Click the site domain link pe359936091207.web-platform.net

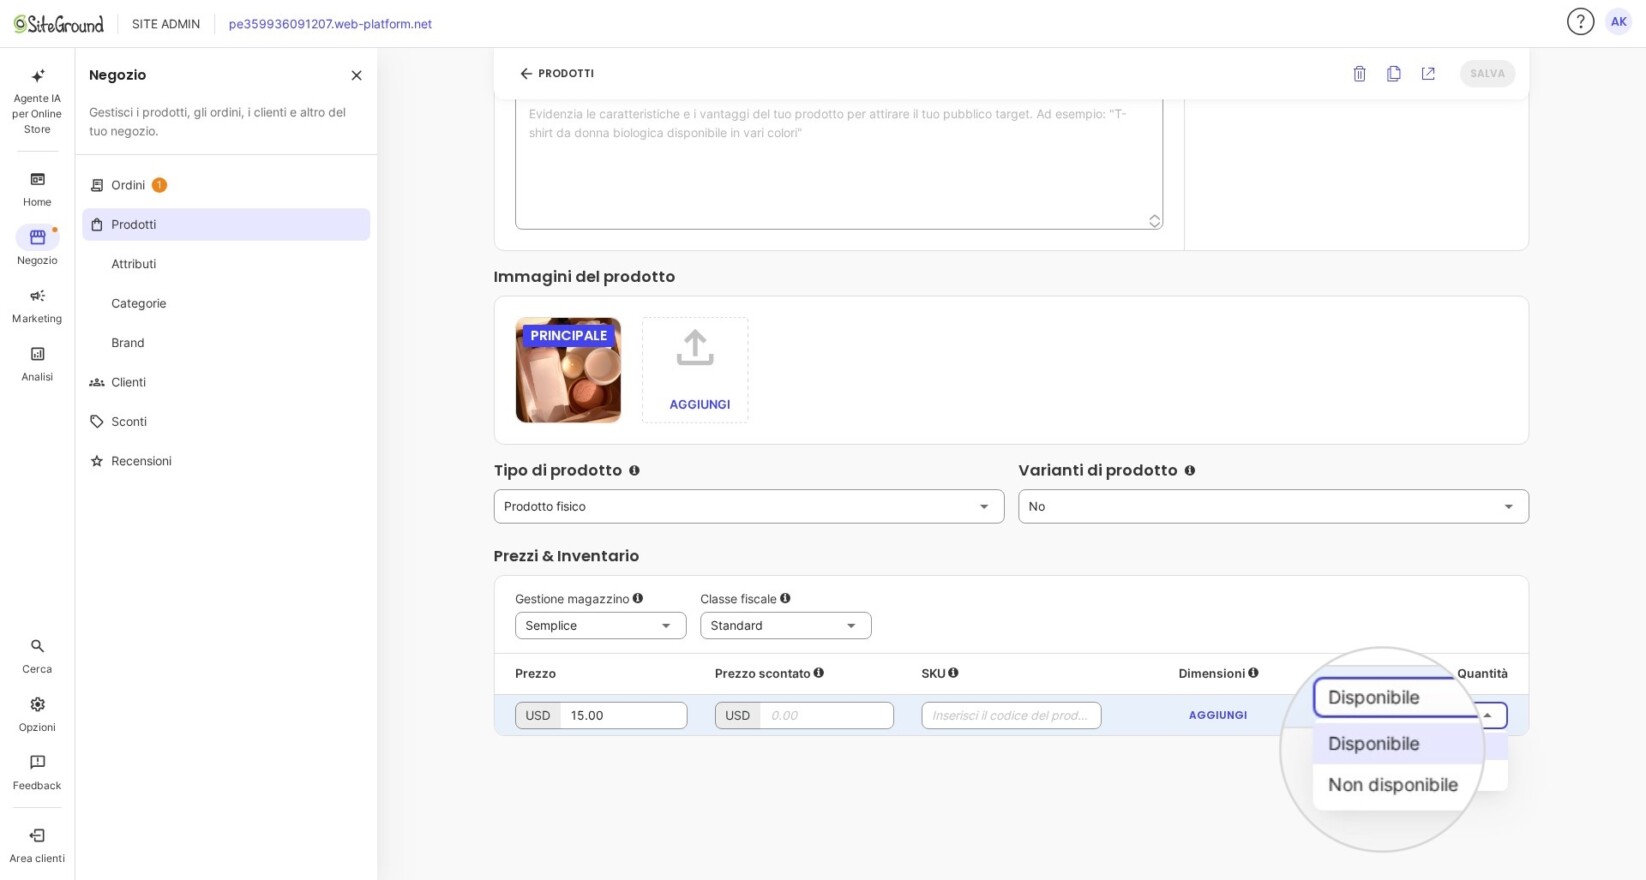330,24
